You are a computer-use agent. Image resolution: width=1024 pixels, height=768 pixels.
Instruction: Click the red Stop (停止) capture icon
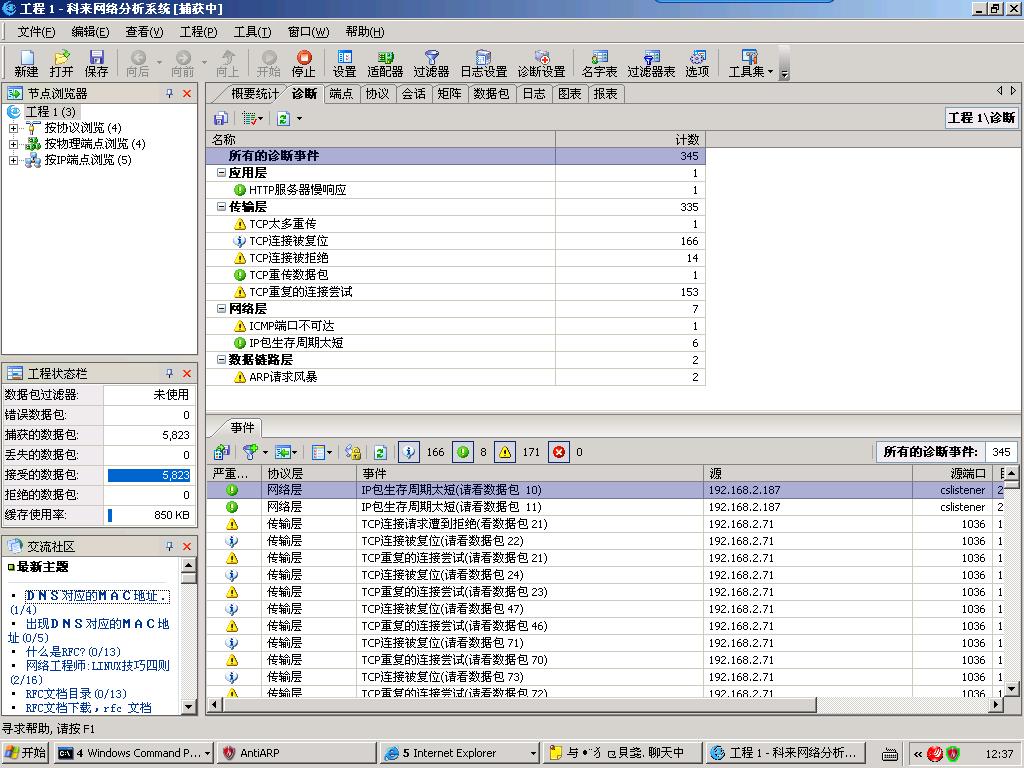click(303, 60)
